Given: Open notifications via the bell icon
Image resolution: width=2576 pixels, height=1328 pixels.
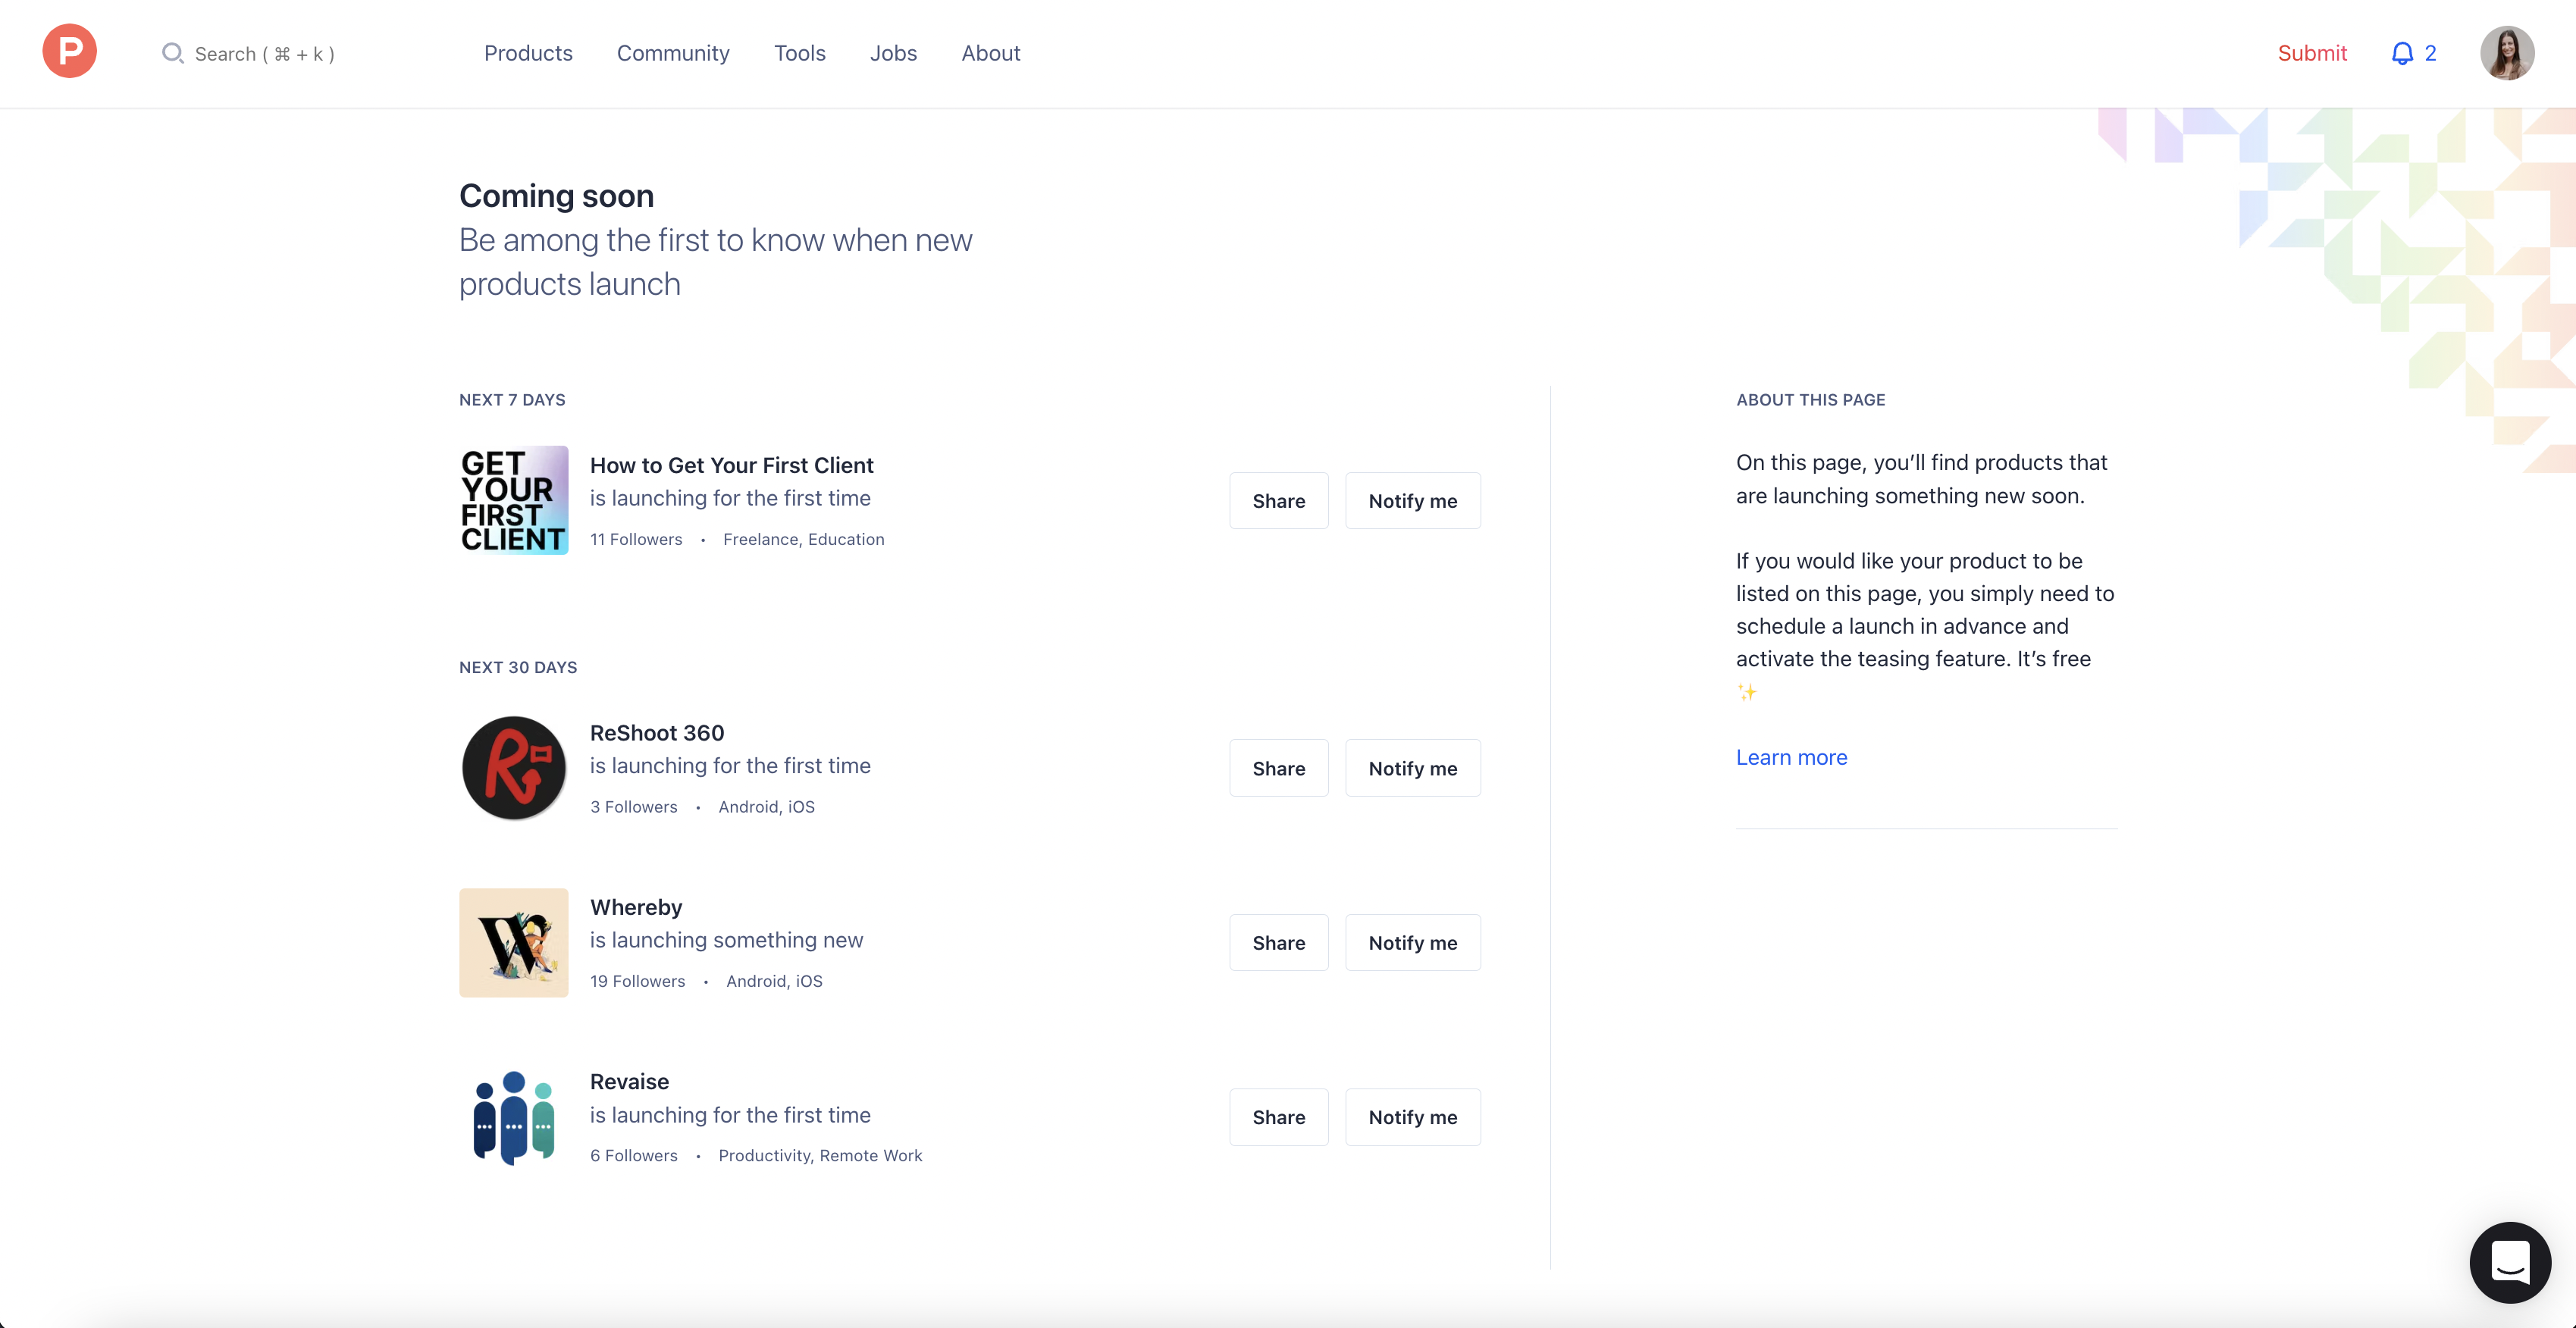Looking at the screenshot, I should [x=2404, y=53].
